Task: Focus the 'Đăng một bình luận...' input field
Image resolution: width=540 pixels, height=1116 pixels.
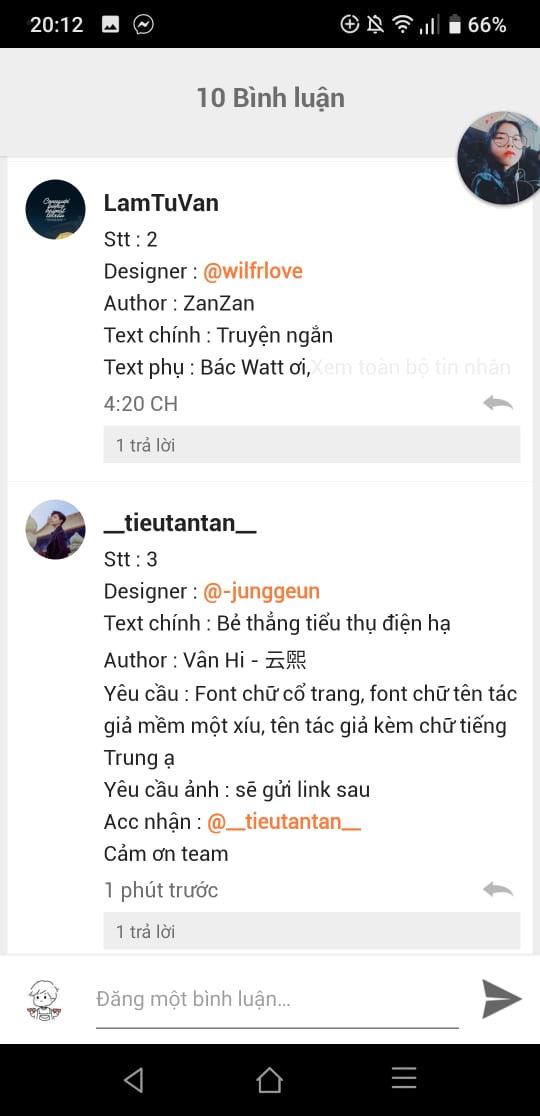Action: click(x=277, y=999)
